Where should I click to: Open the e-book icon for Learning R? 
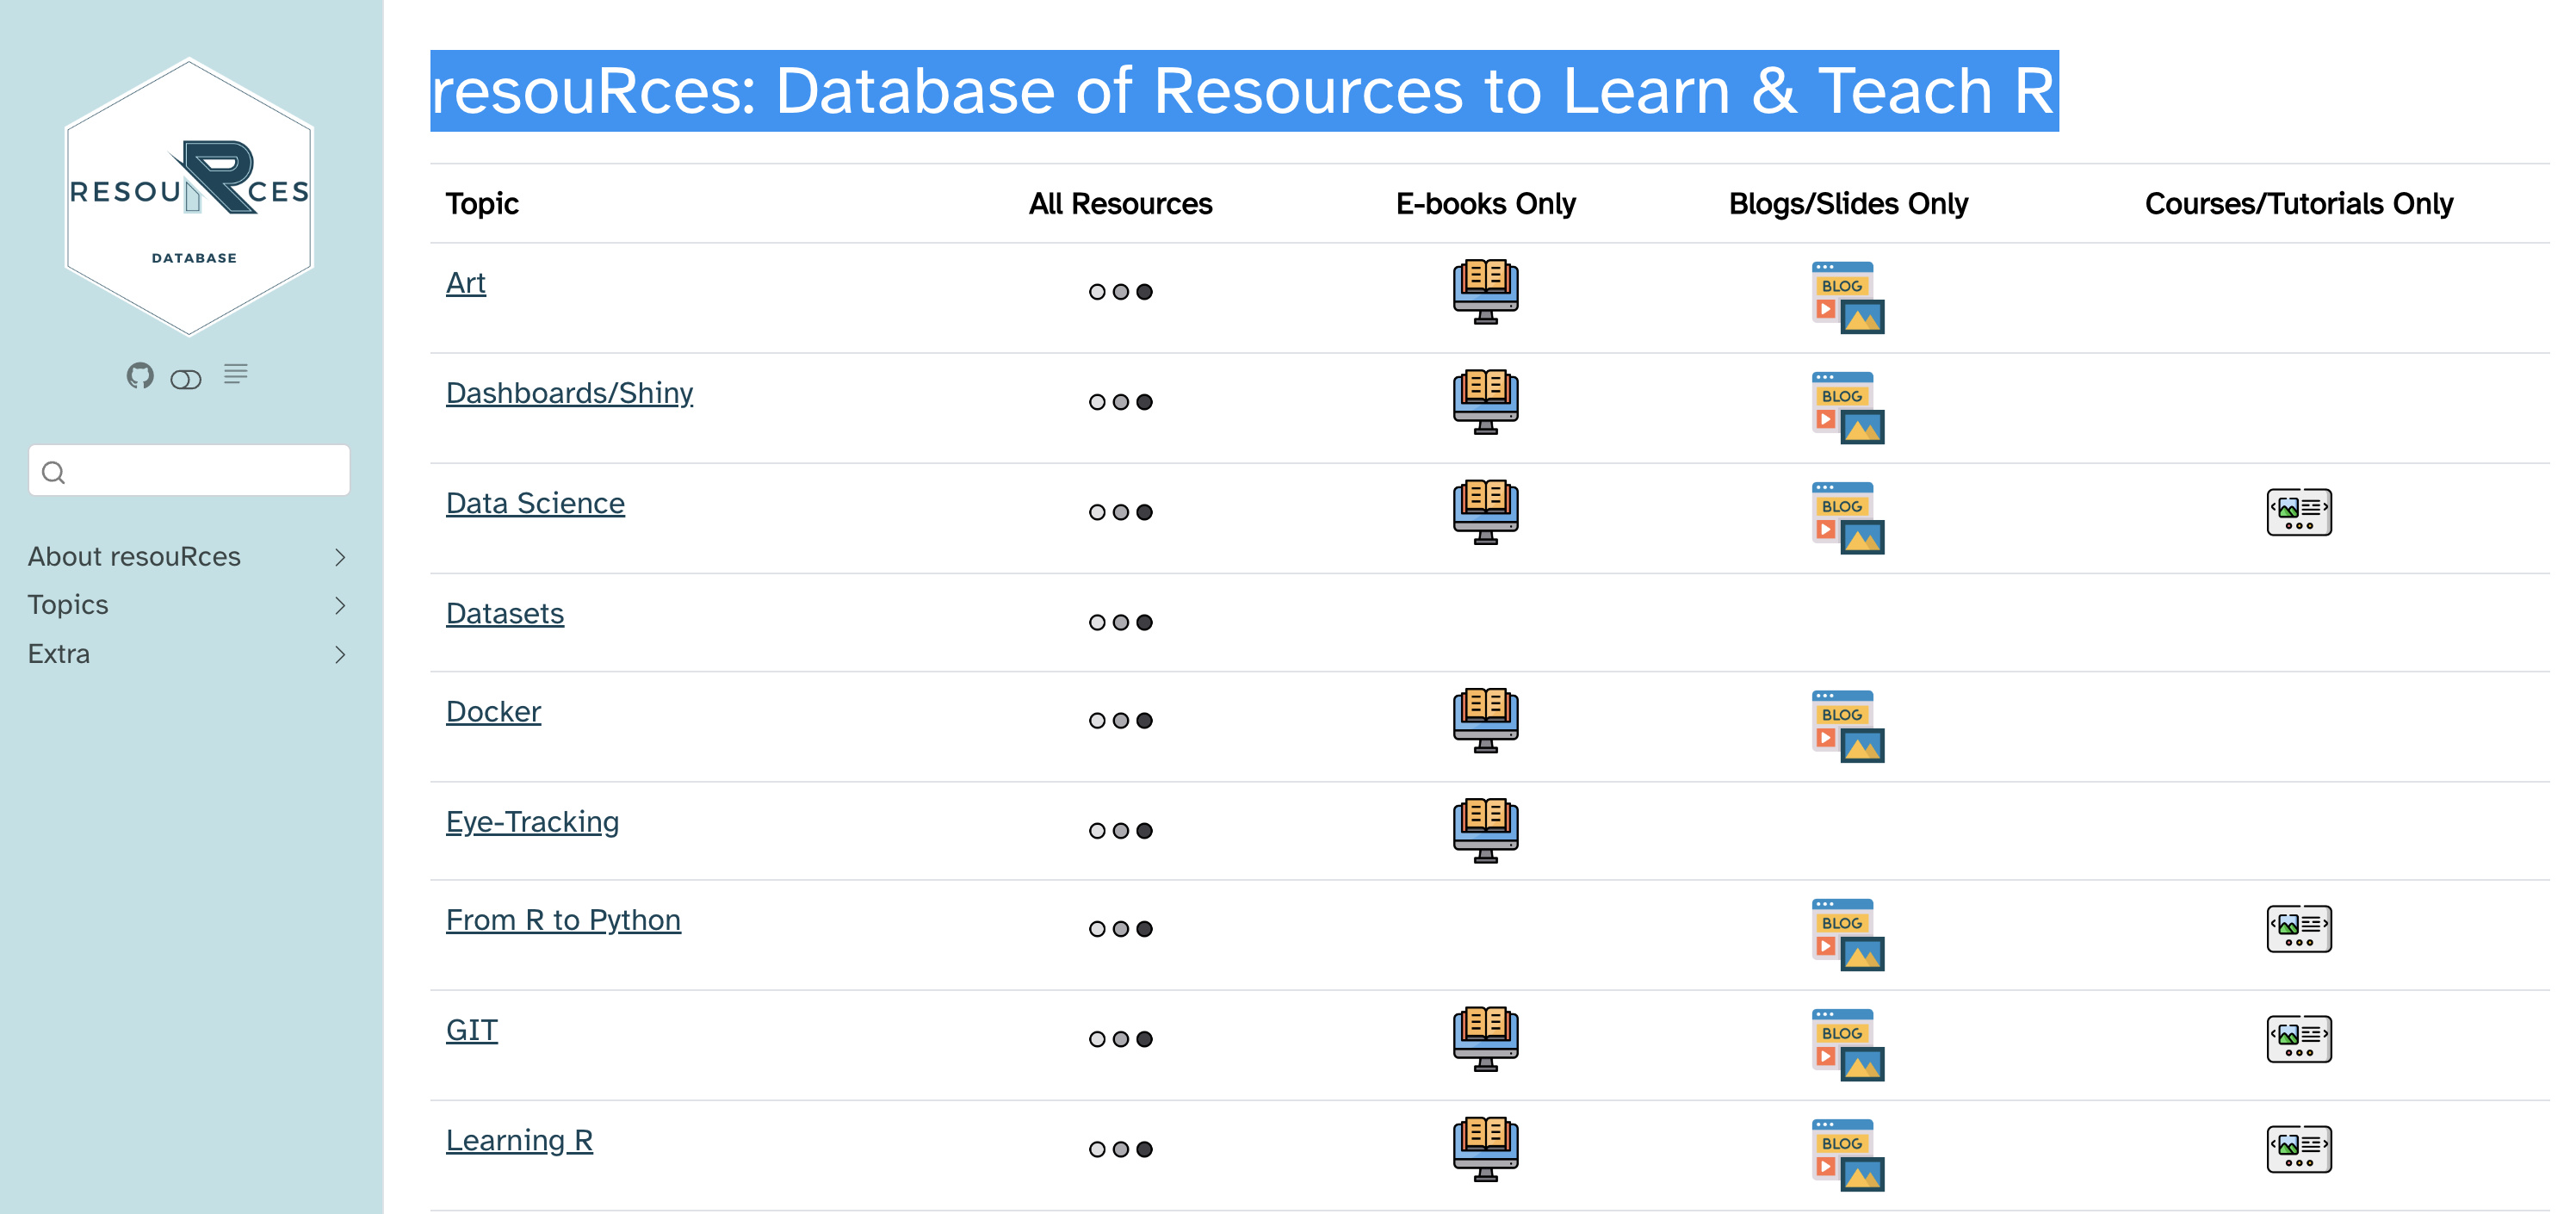click(x=1486, y=1148)
